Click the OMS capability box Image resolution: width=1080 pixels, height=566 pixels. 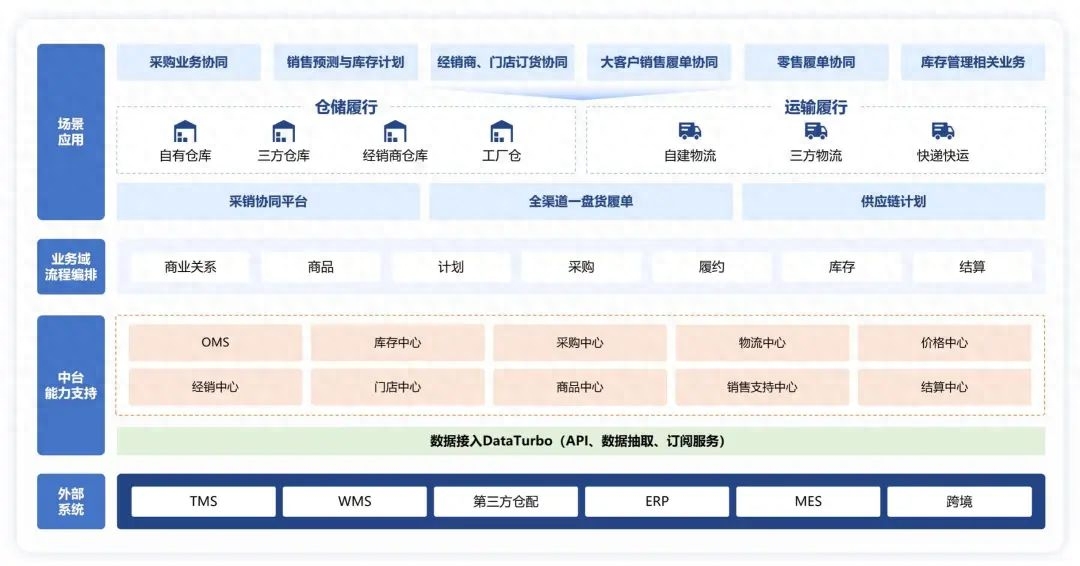(x=215, y=342)
